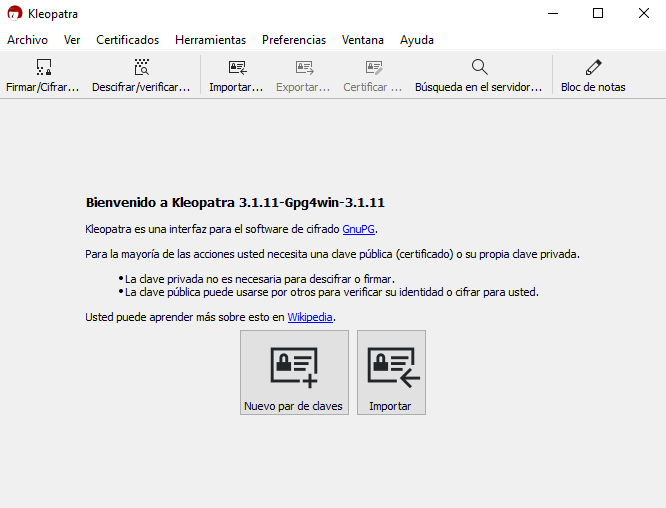Open the Preferencias menu
666x508 pixels.
(294, 40)
